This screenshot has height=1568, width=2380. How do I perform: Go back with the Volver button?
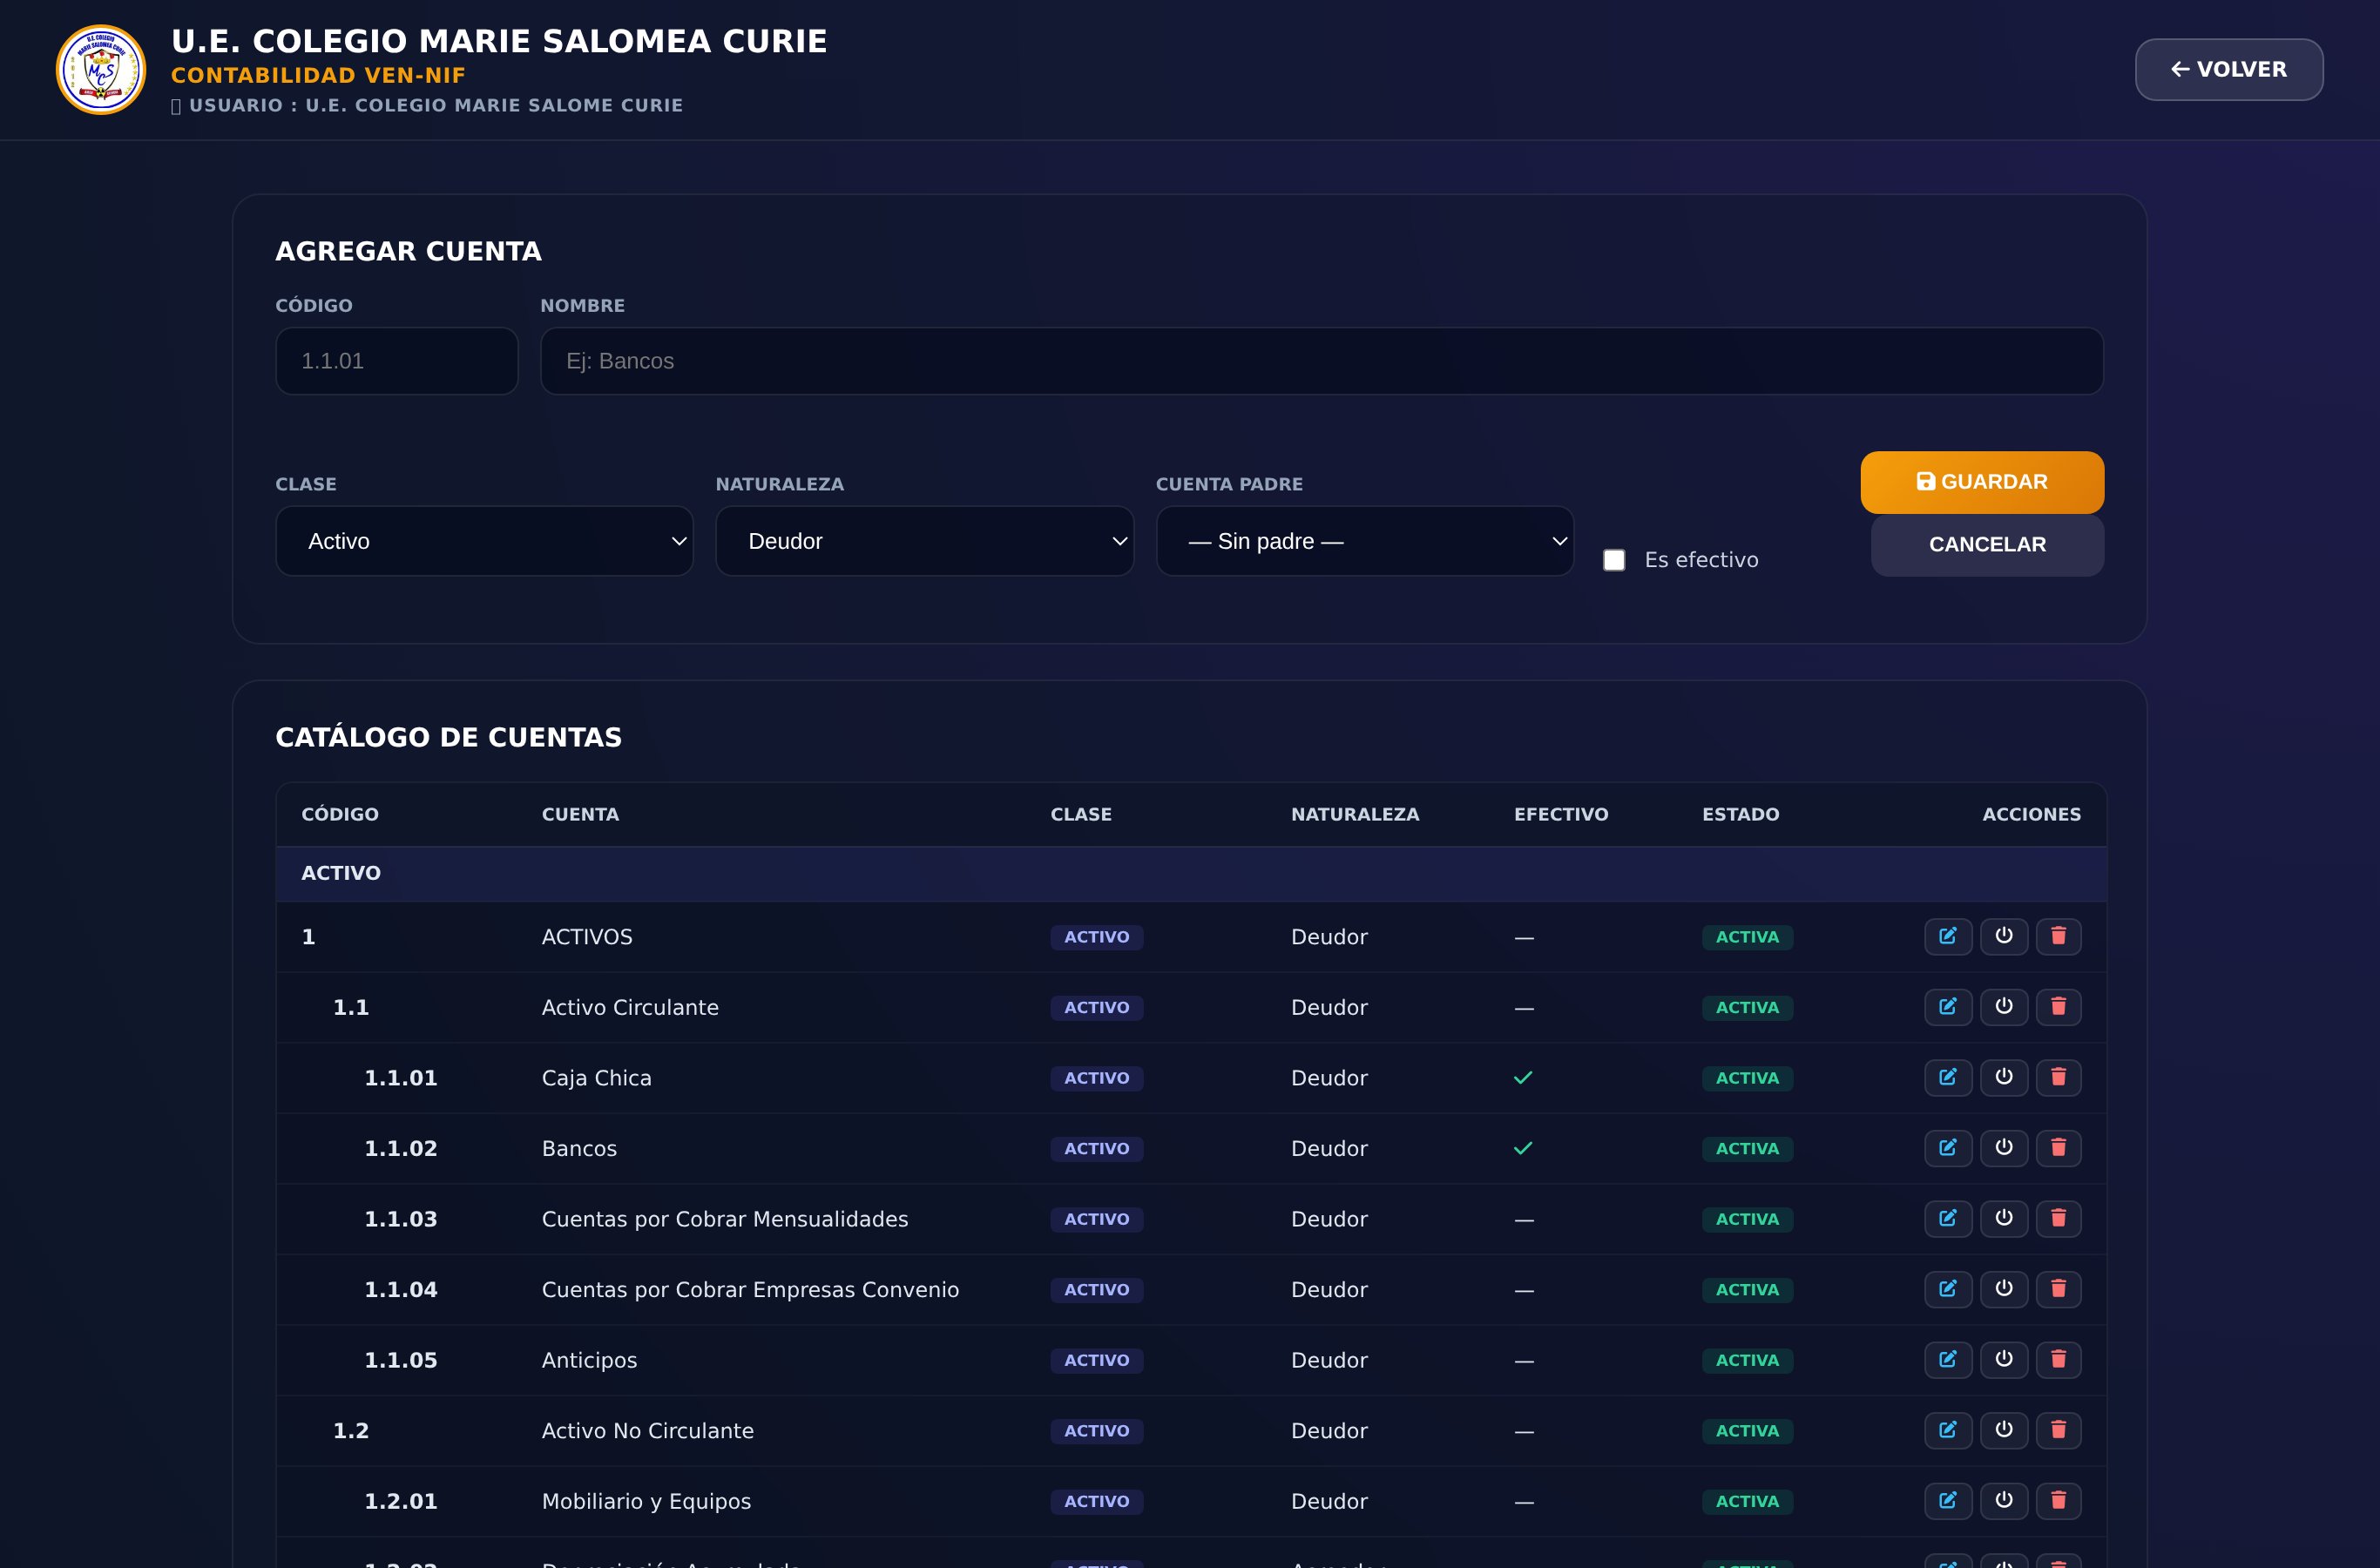click(x=2229, y=69)
